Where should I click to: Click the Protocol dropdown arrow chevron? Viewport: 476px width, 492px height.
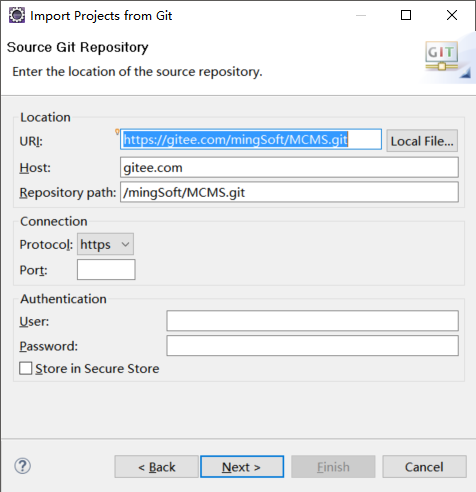(125, 244)
